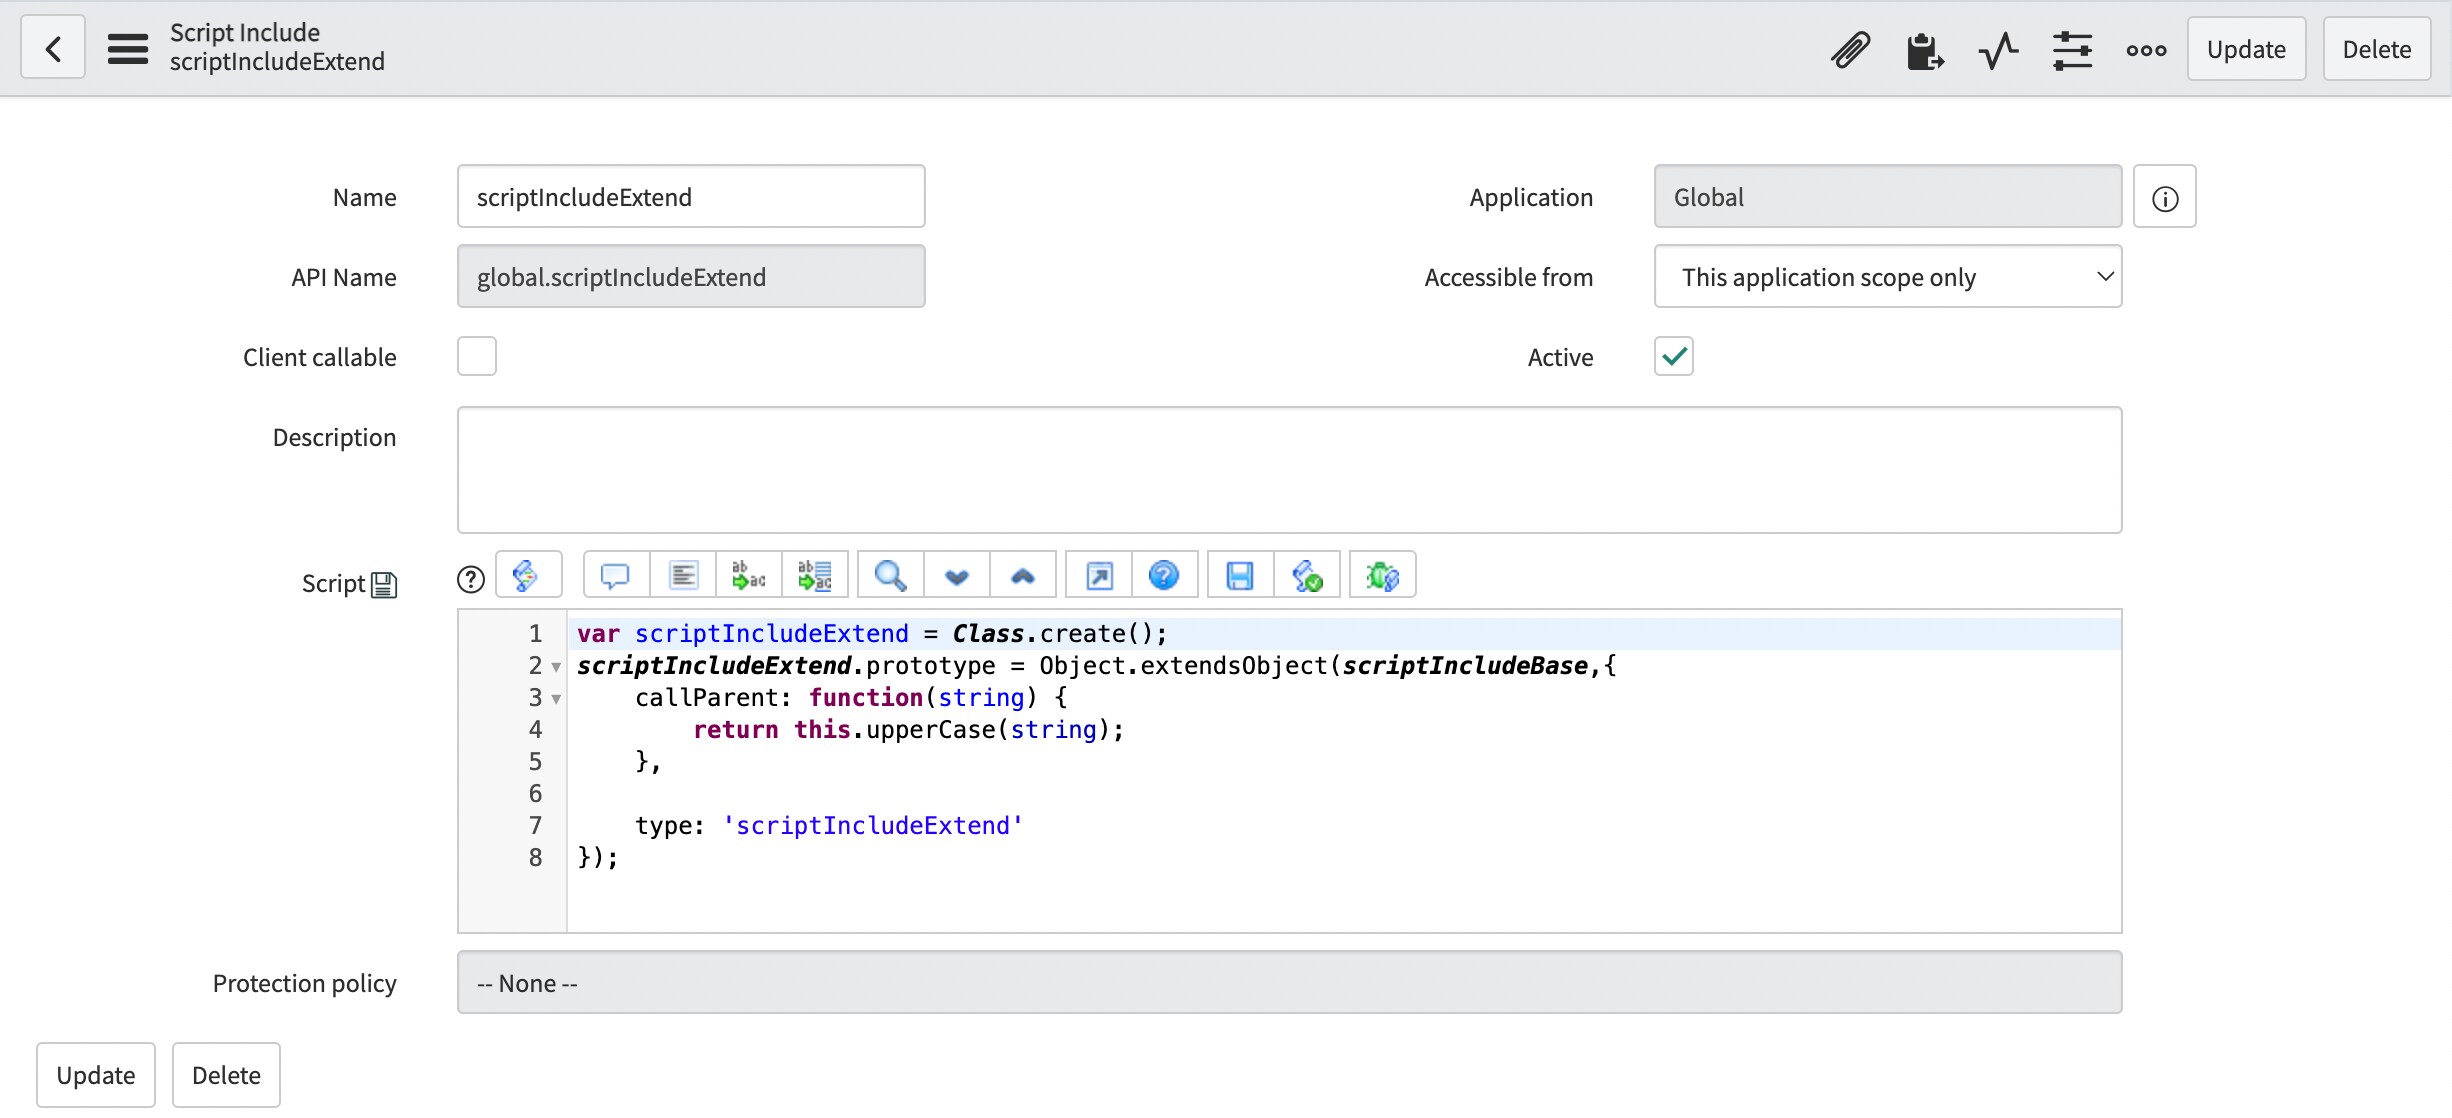Click the Delete button in header
Screen dimensions: 2452x1118
pyautogui.click(x=2377, y=49)
